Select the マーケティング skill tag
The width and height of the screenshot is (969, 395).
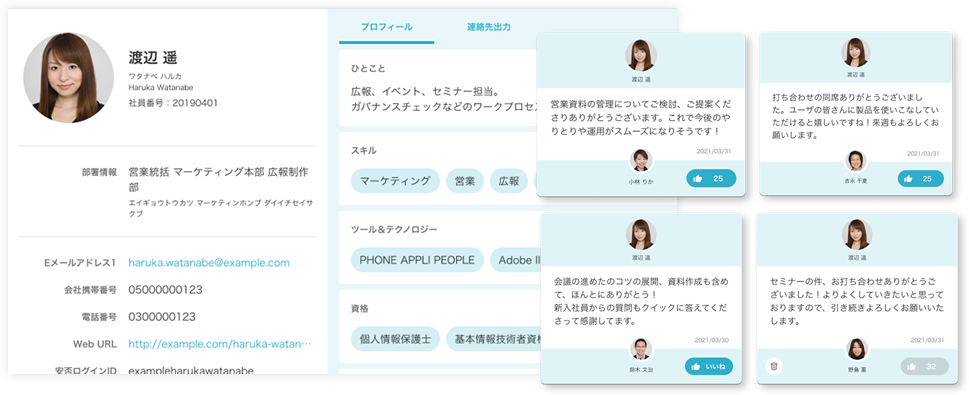coord(395,181)
